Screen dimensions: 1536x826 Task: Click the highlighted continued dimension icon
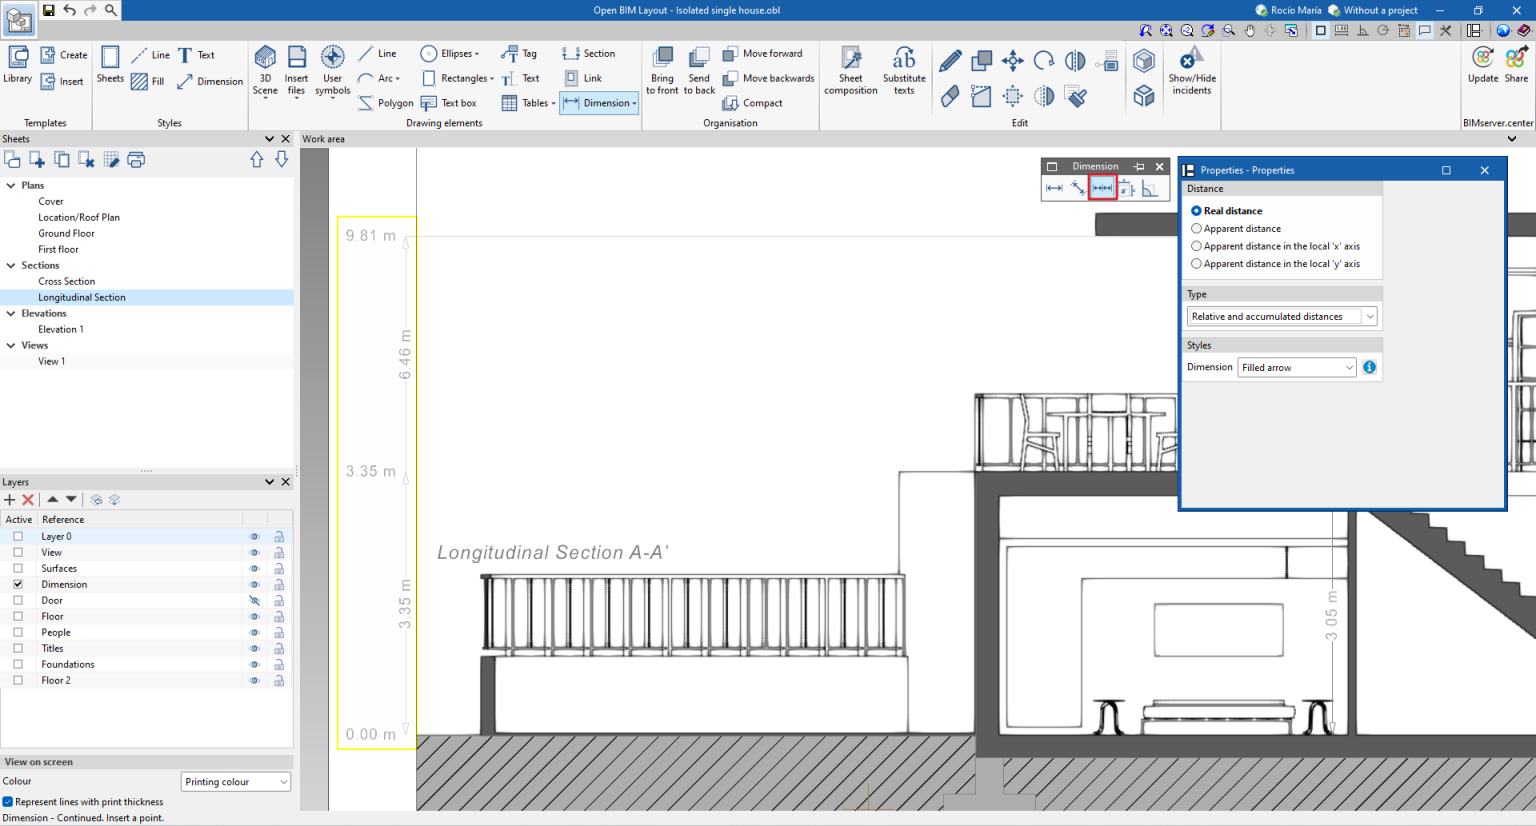click(1102, 187)
